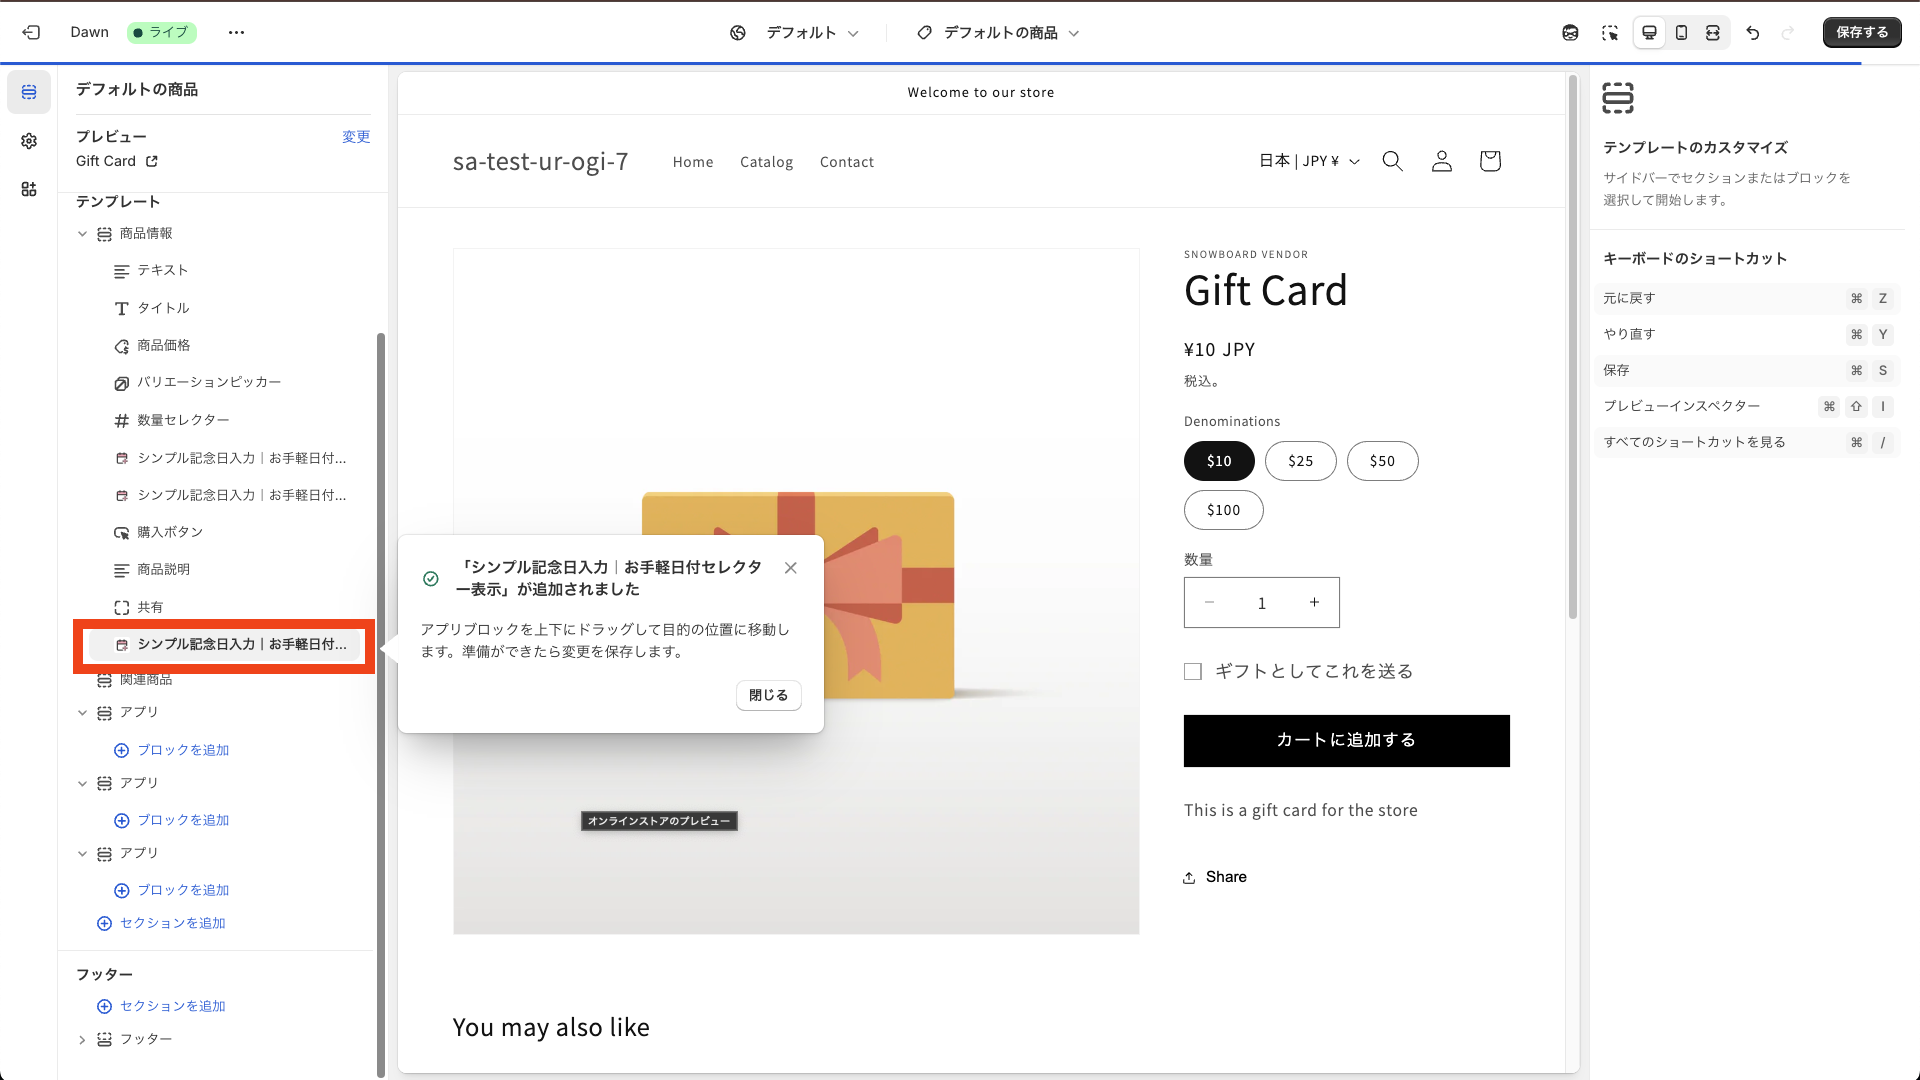Open the app embeds sidebar icon

click(29, 189)
